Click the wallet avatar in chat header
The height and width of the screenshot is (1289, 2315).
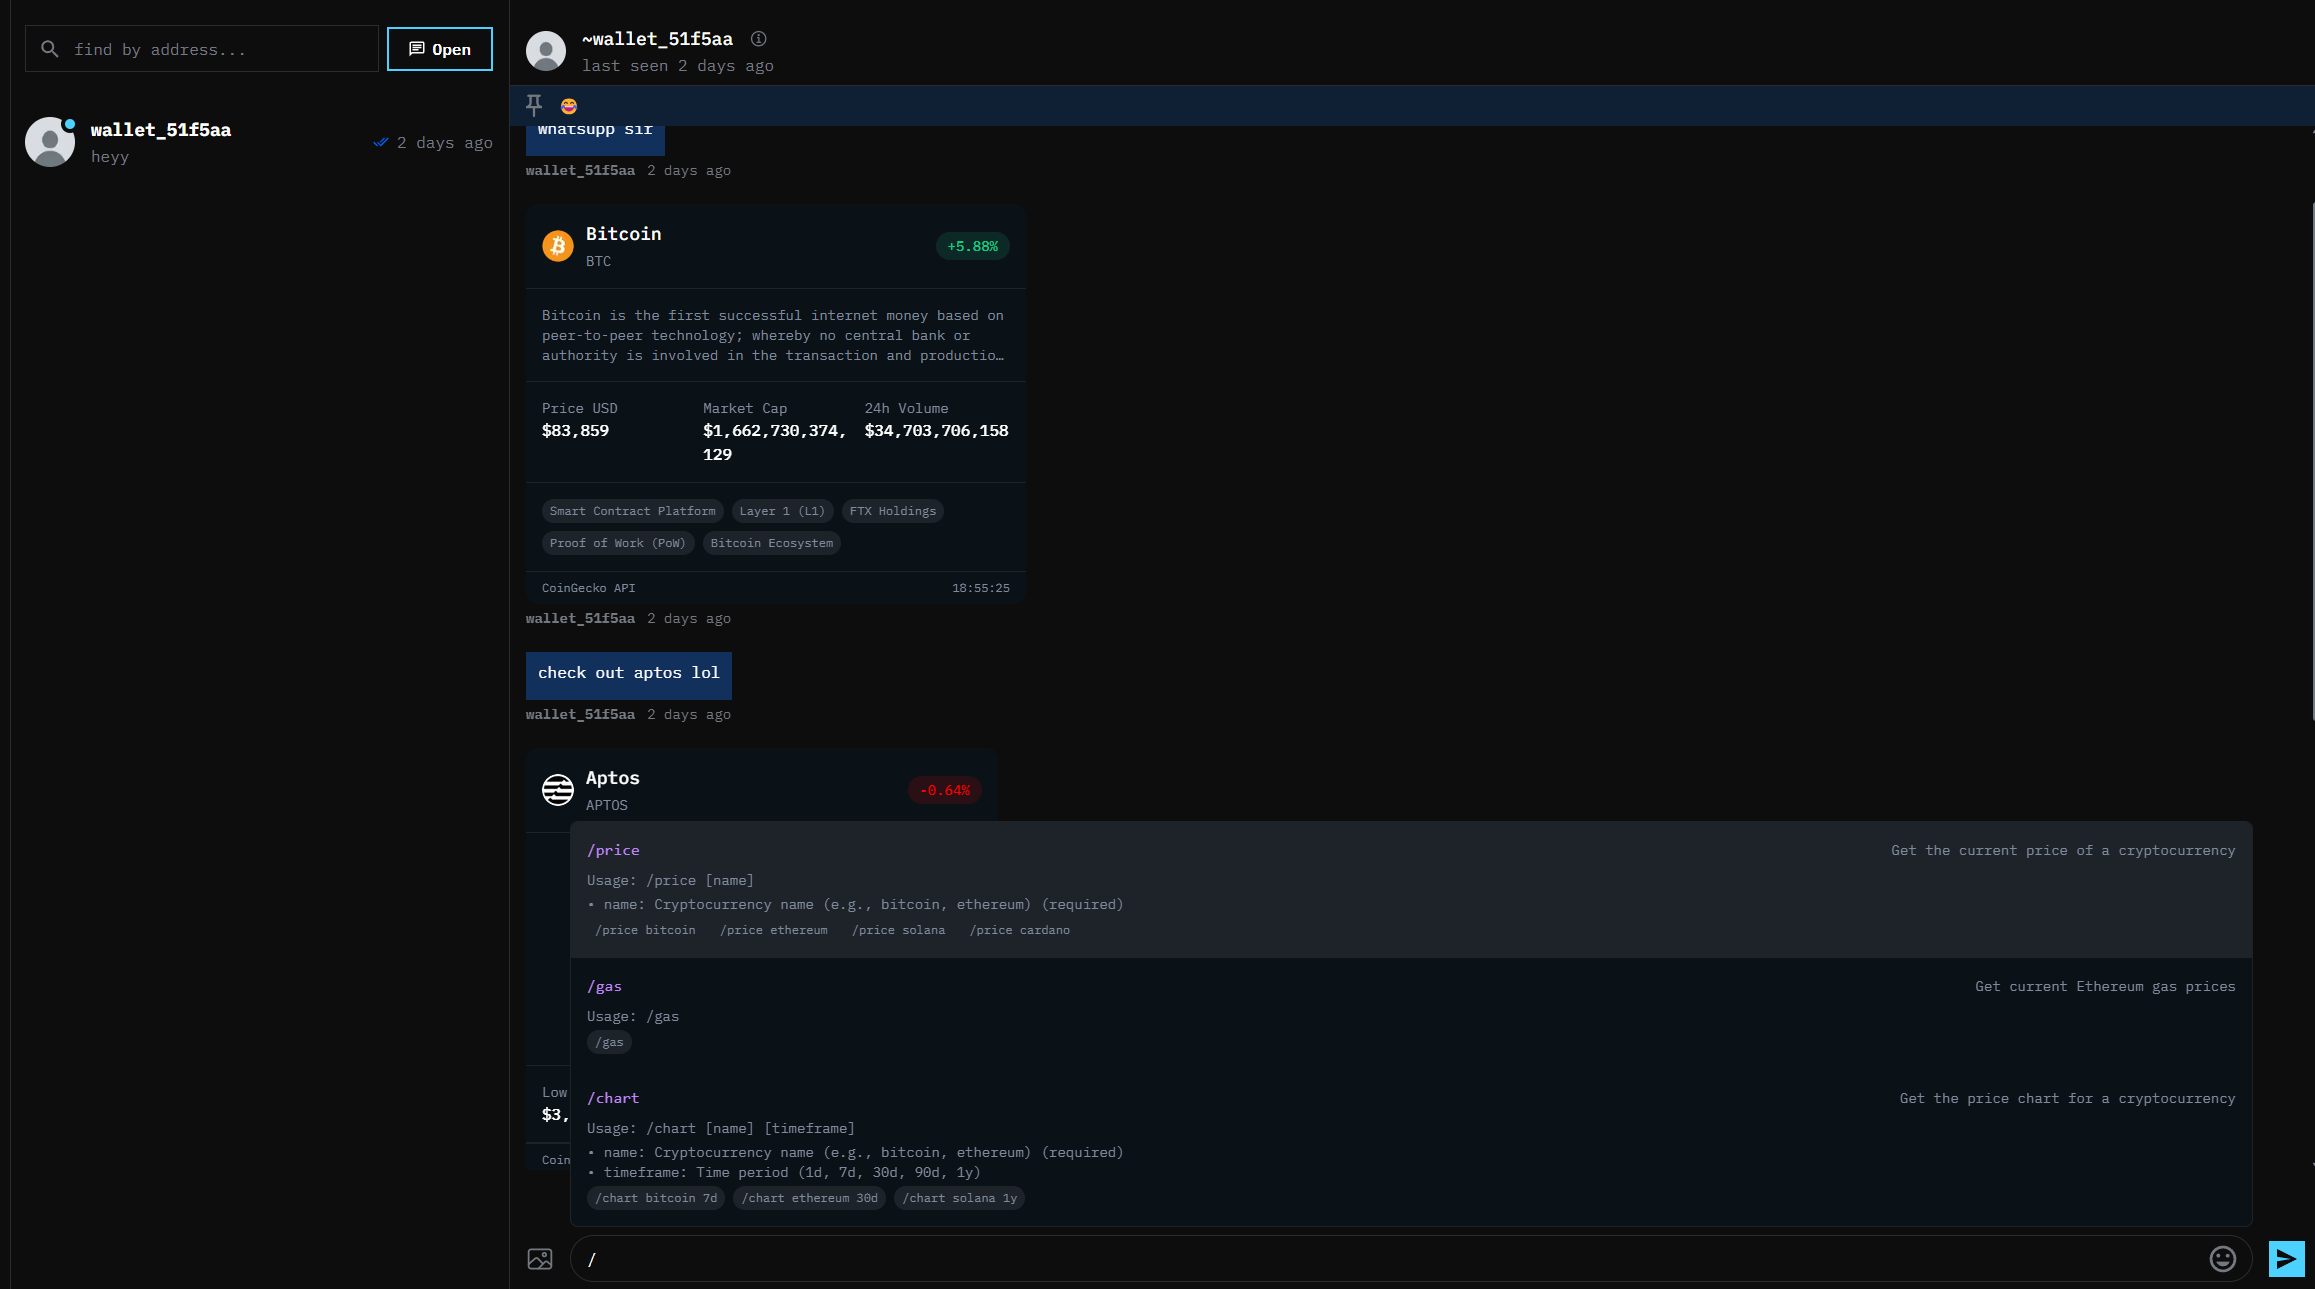[546, 51]
